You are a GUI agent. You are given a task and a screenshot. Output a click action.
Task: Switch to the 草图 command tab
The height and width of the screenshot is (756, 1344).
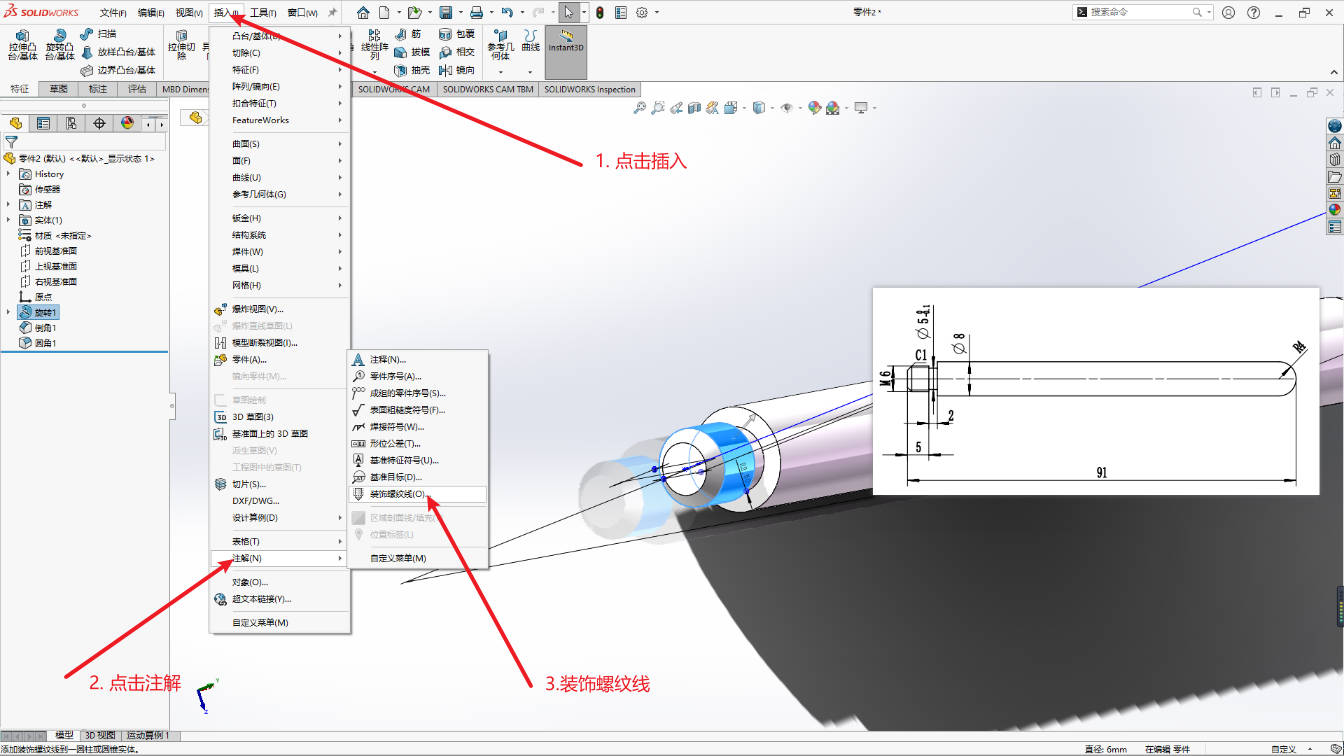point(59,89)
